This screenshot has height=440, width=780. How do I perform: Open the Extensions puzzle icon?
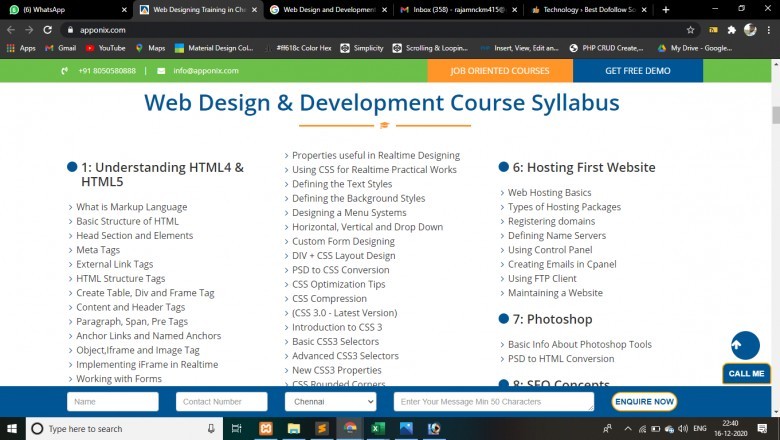pyautogui.click(x=731, y=30)
